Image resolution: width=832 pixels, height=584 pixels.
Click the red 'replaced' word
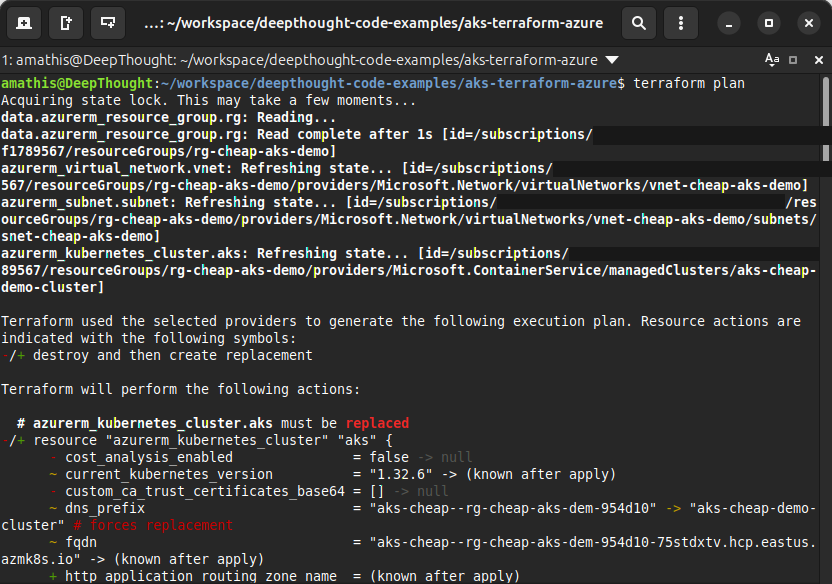(x=377, y=423)
